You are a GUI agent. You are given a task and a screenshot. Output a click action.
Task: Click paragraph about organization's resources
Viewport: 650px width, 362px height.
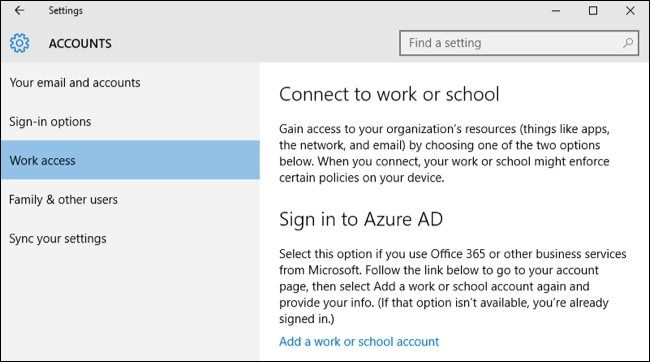[444, 153]
